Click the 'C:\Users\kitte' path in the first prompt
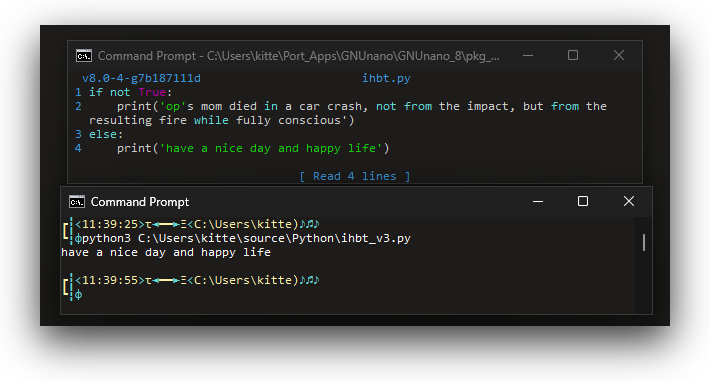Image resolution: width=710 pixels, height=381 pixels. point(243,224)
